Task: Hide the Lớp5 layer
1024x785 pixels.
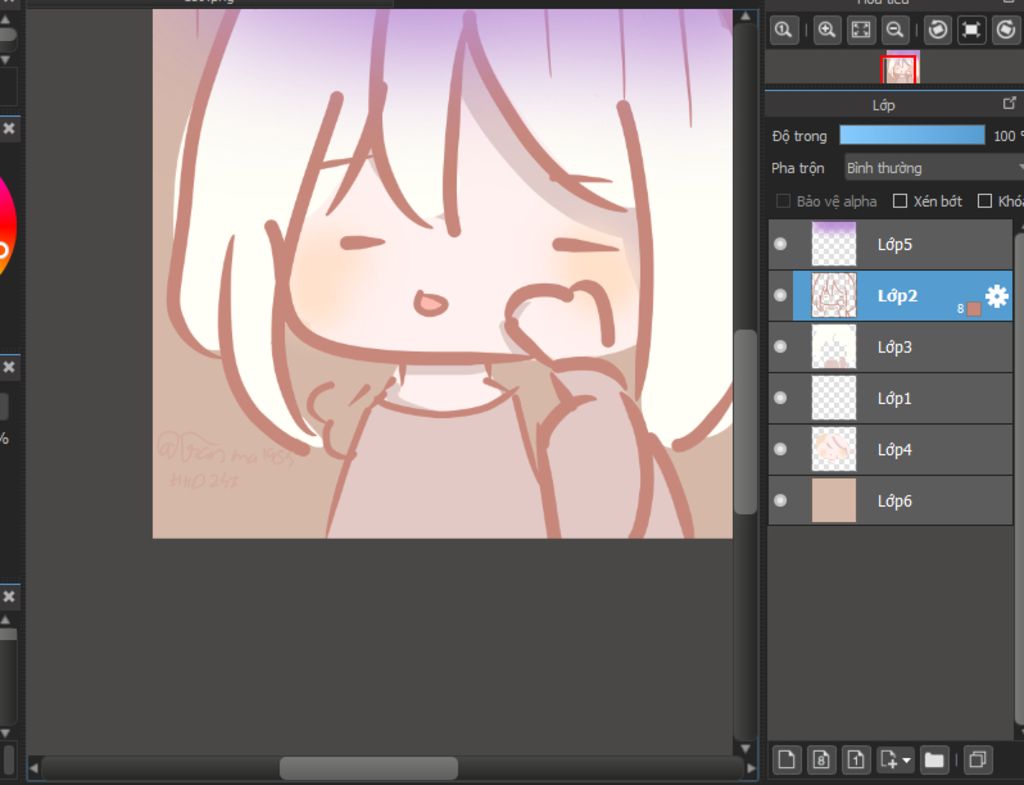Action: (780, 244)
